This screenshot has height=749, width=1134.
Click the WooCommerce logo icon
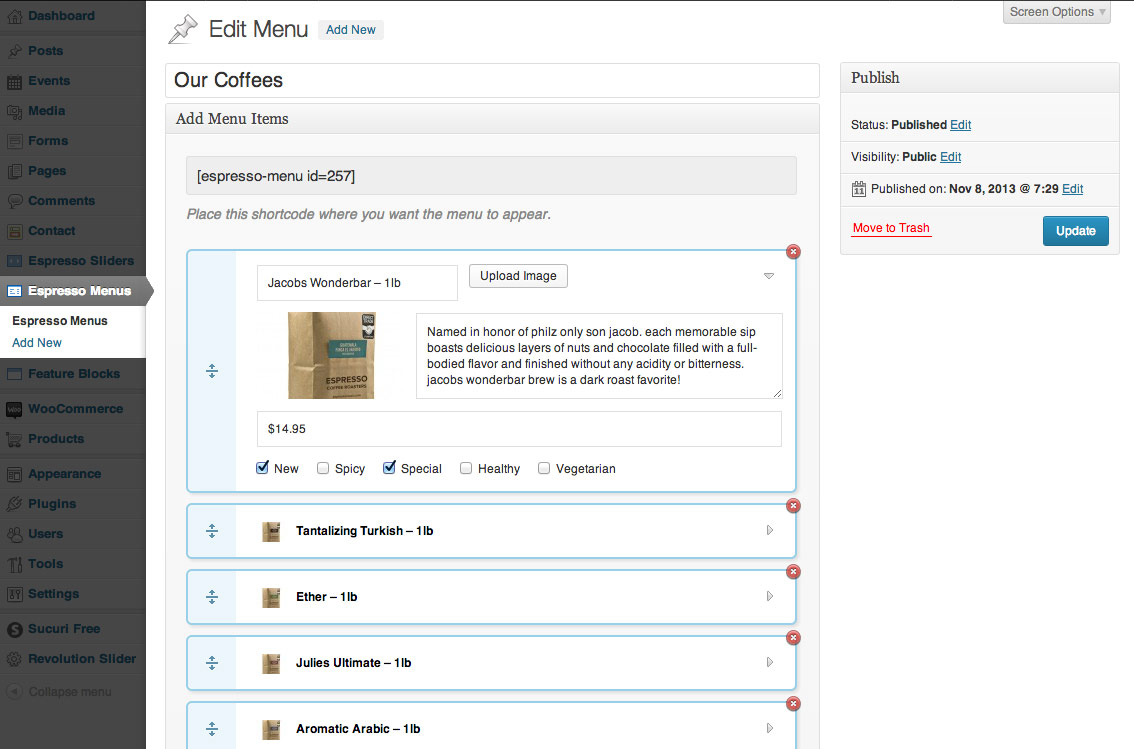14,409
